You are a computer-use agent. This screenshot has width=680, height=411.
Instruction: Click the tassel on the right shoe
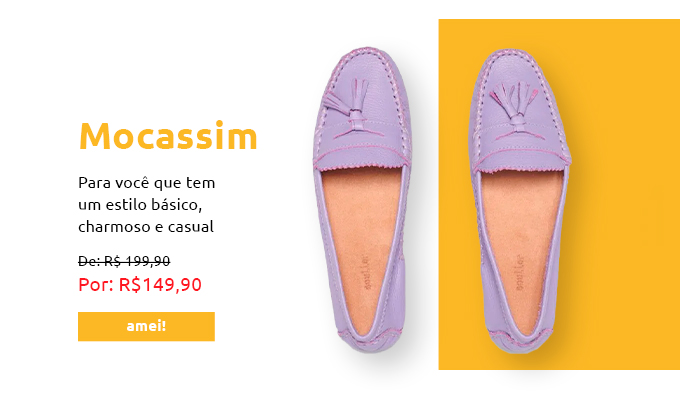click(x=514, y=104)
